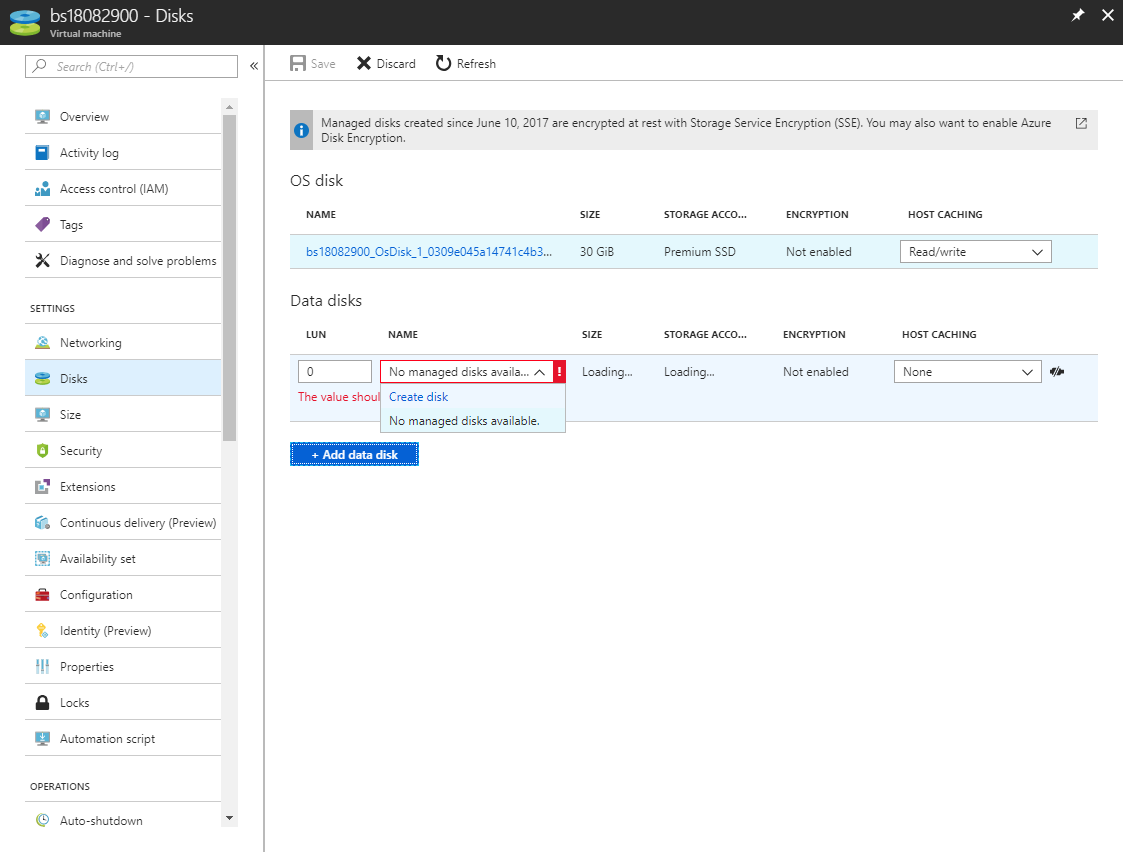This screenshot has width=1123, height=852.
Task: Pin the blade using pin icon
Action: pyautogui.click(x=1078, y=15)
